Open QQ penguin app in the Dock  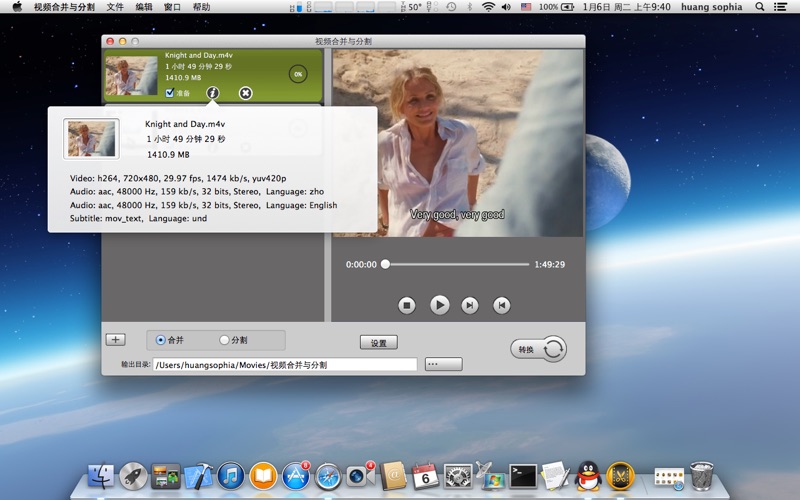point(588,476)
